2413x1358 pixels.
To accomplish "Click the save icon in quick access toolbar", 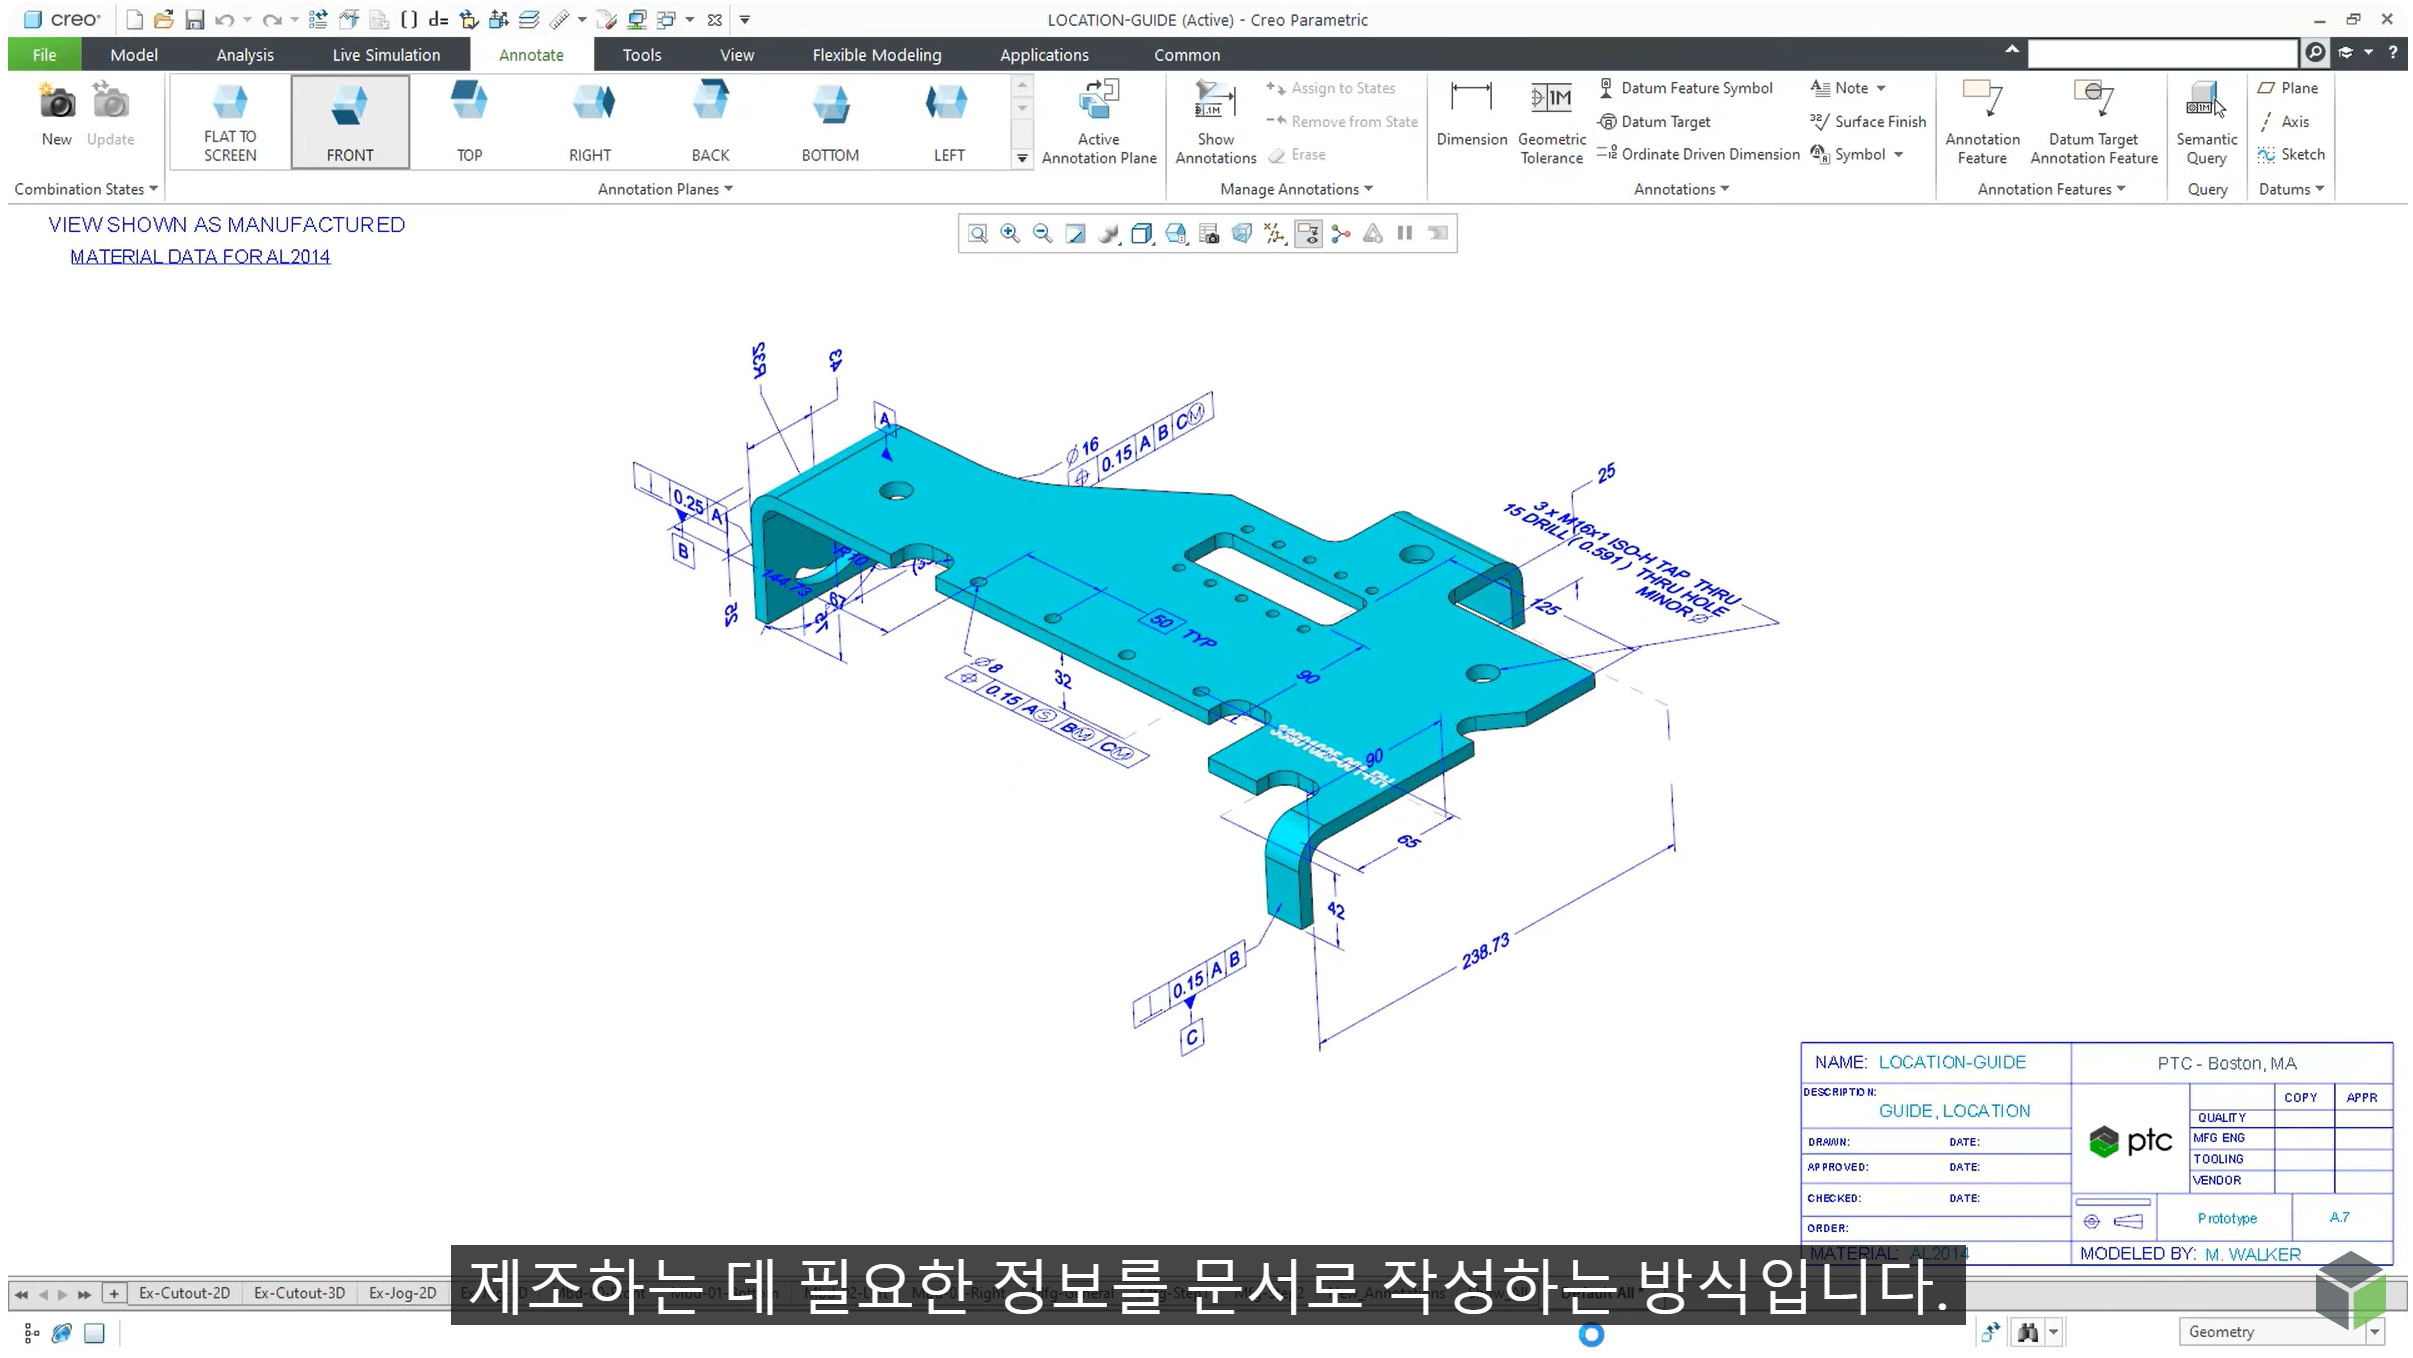I will tap(194, 19).
